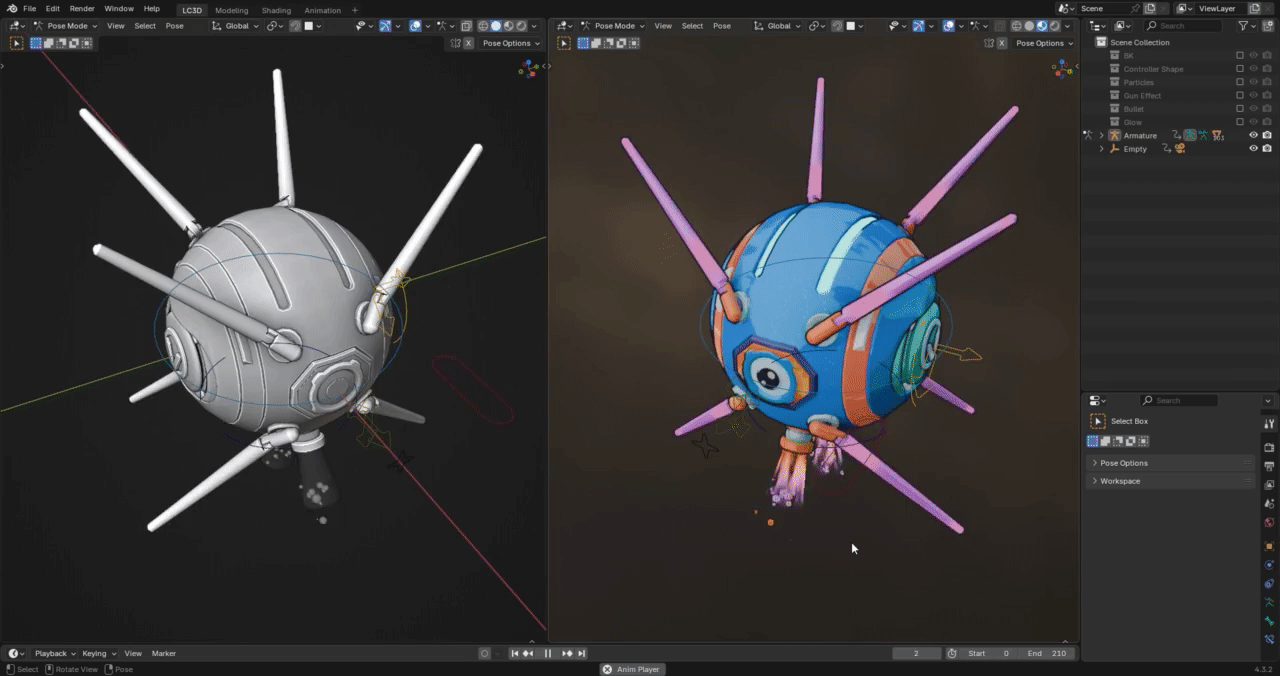Toggle auto keying in the timeline
The height and width of the screenshot is (676, 1280).
coord(485,653)
